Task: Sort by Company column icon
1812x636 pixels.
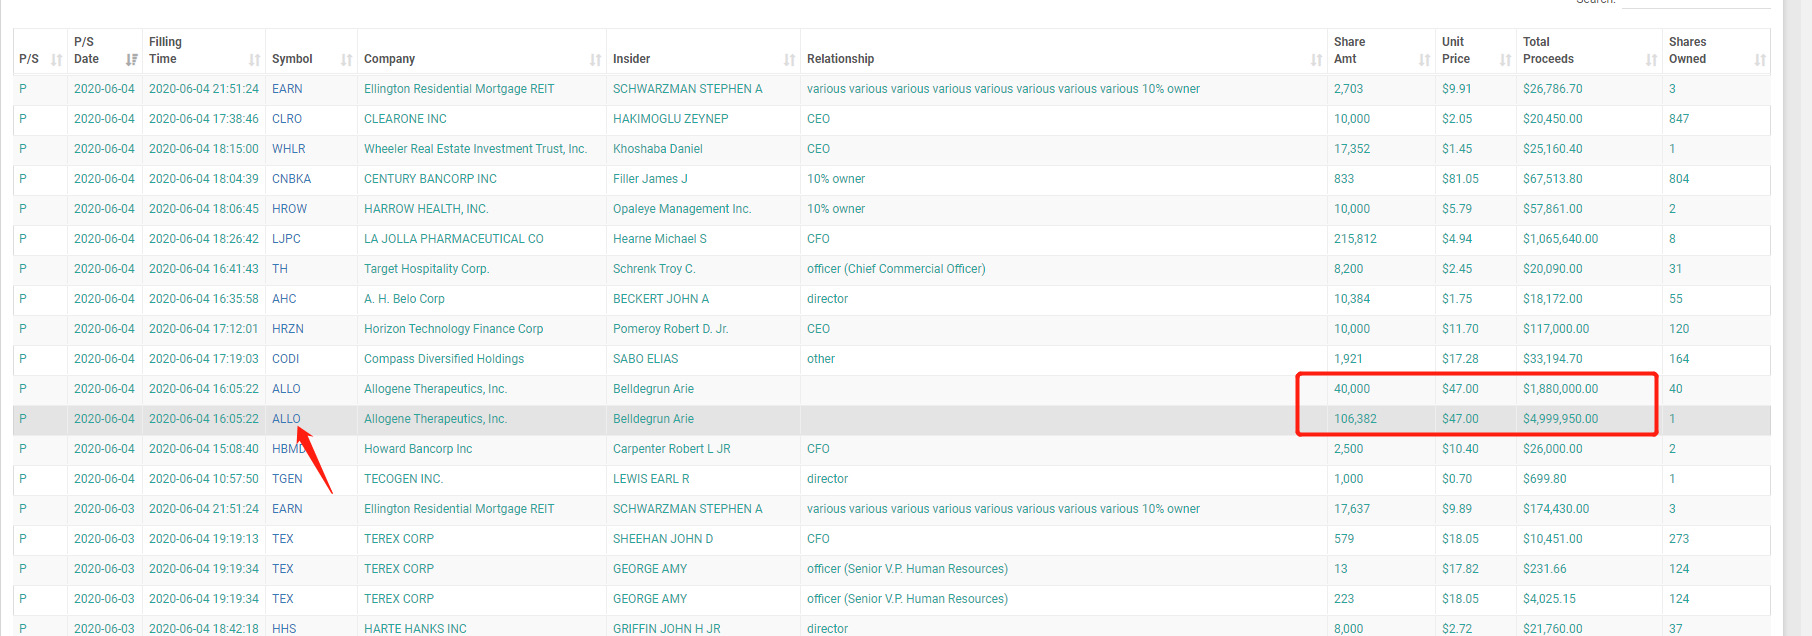Action: 596,60
